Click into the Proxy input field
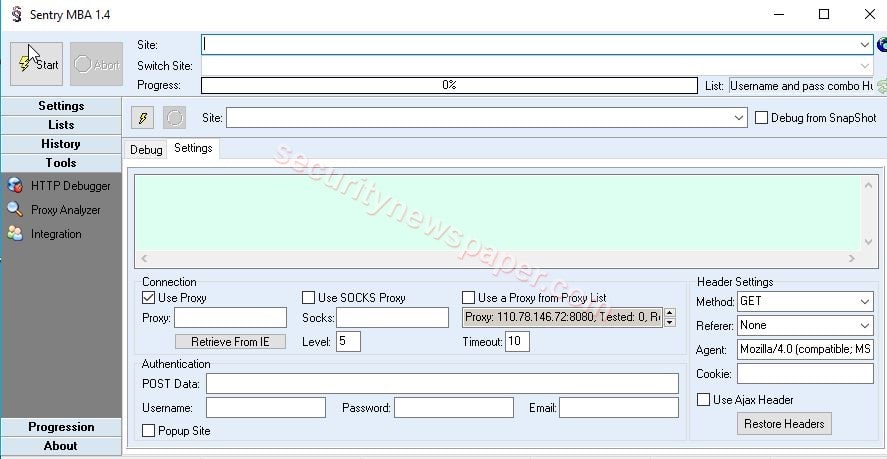887x459 pixels. [x=230, y=318]
